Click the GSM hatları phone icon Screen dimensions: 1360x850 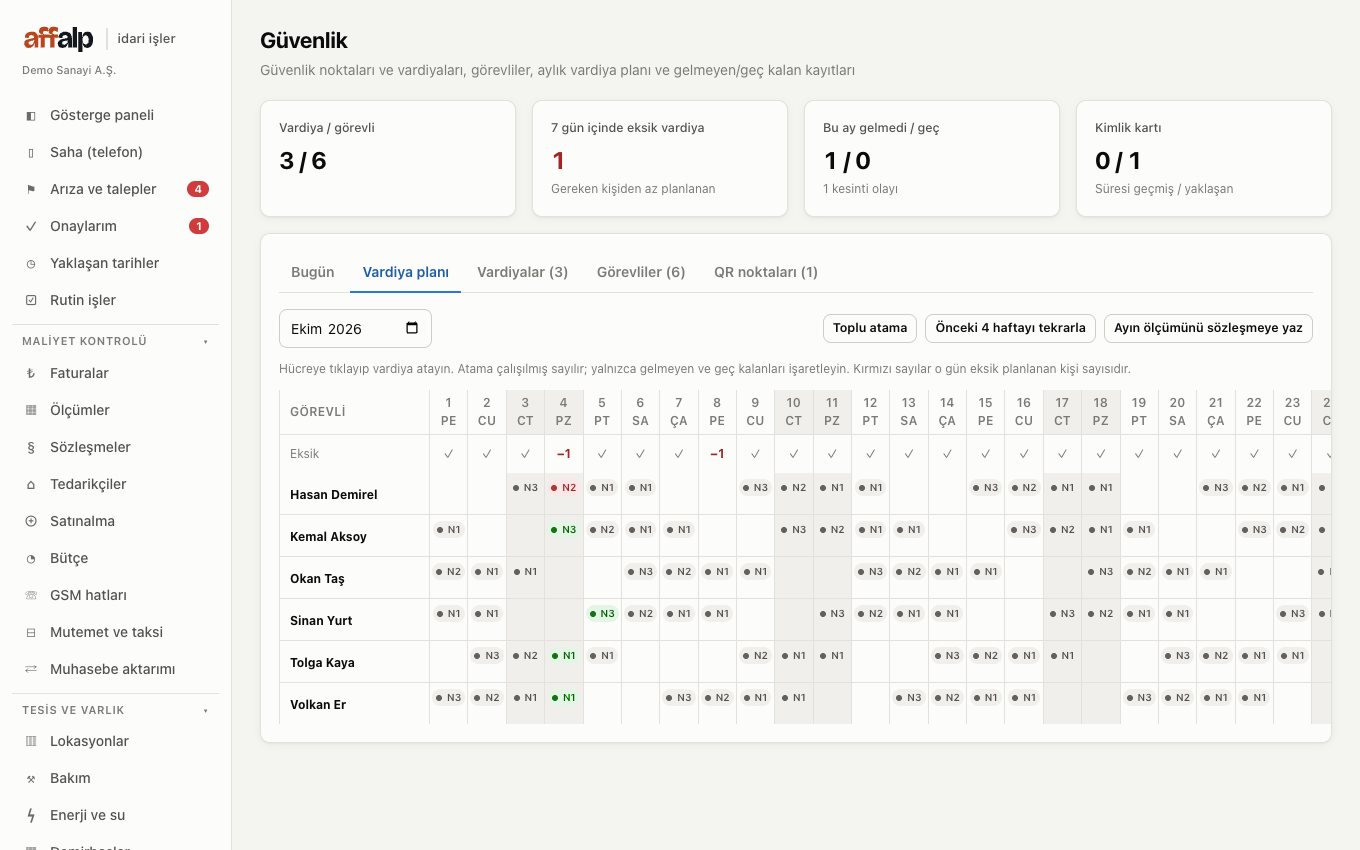pyautogui.click(x=31, y=595)
